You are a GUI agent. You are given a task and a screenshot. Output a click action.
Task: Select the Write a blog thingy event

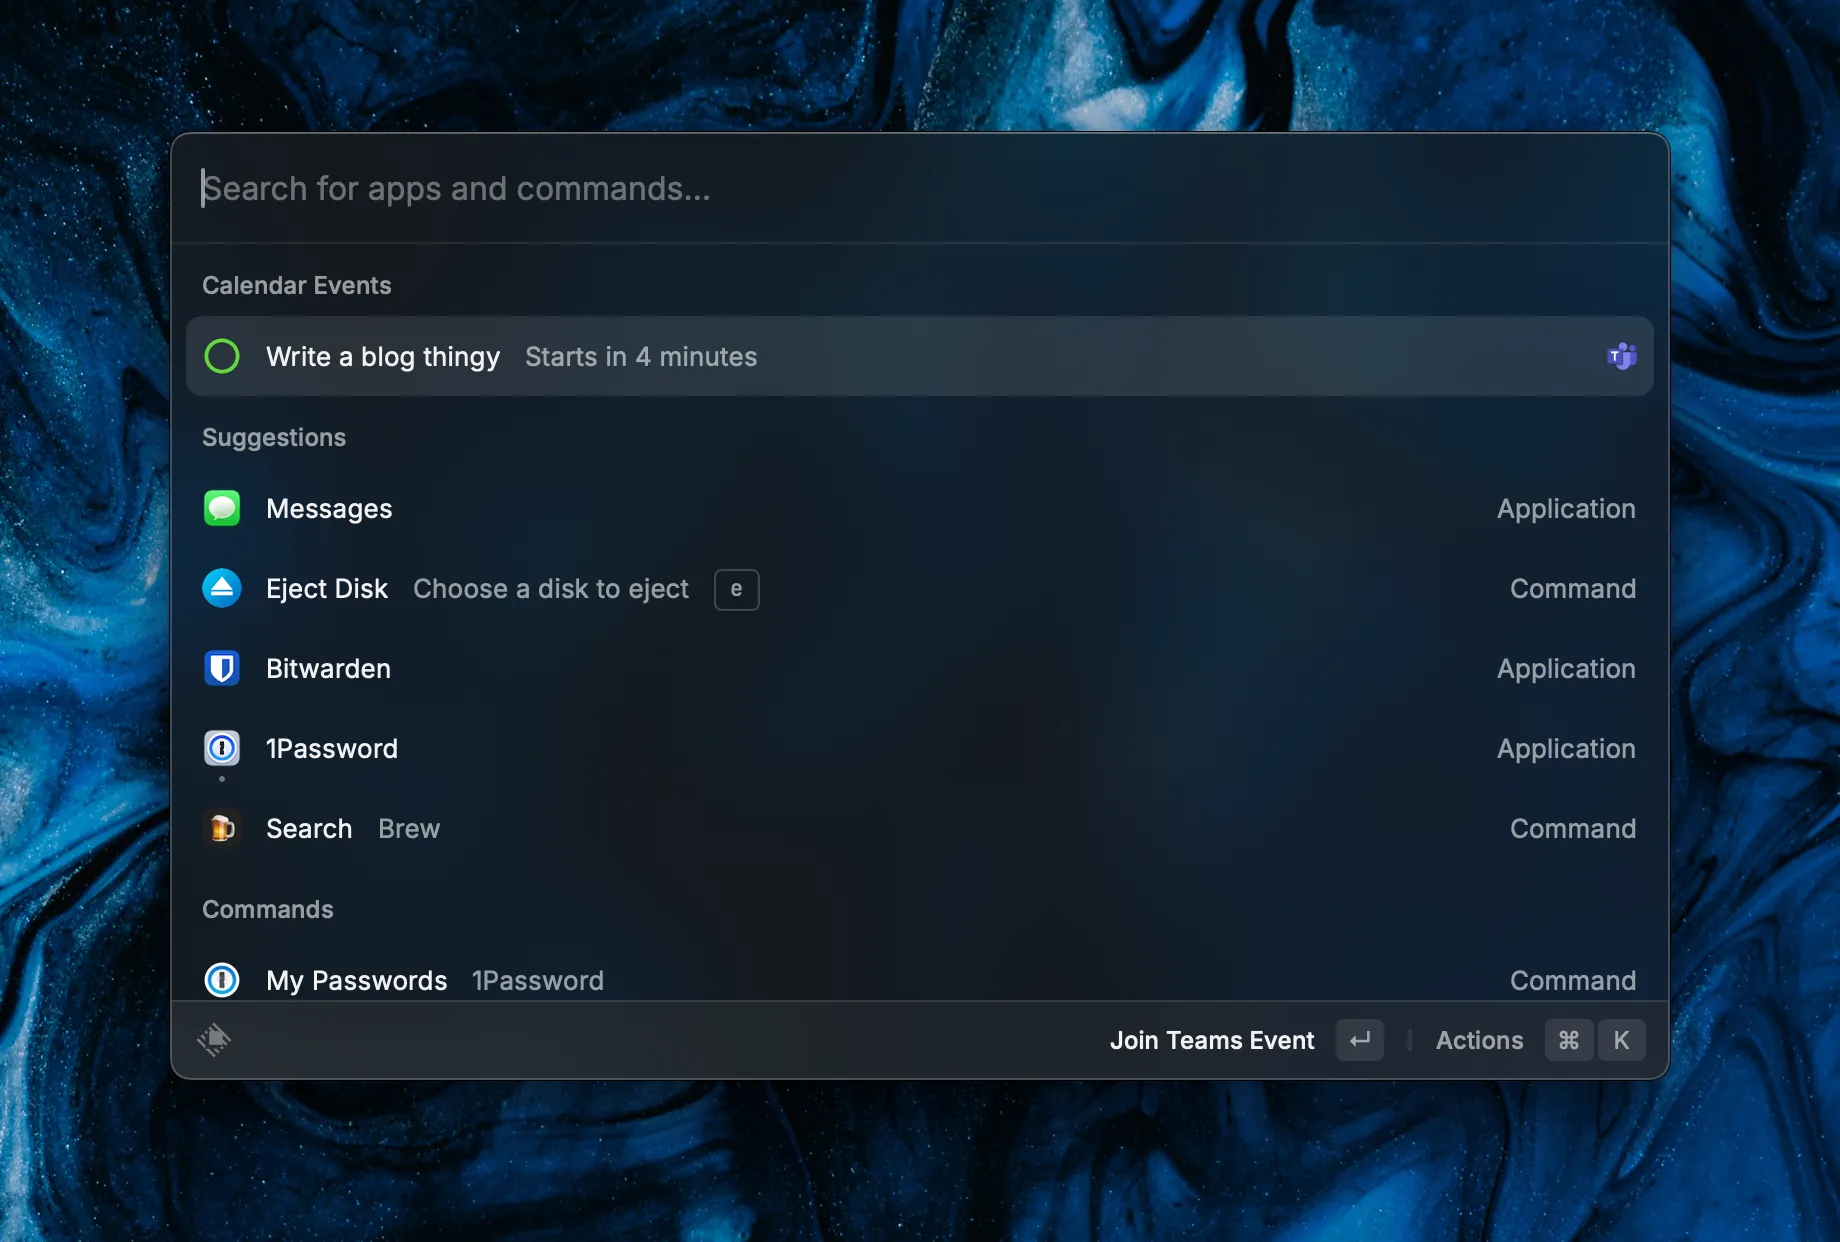(383, 357)
